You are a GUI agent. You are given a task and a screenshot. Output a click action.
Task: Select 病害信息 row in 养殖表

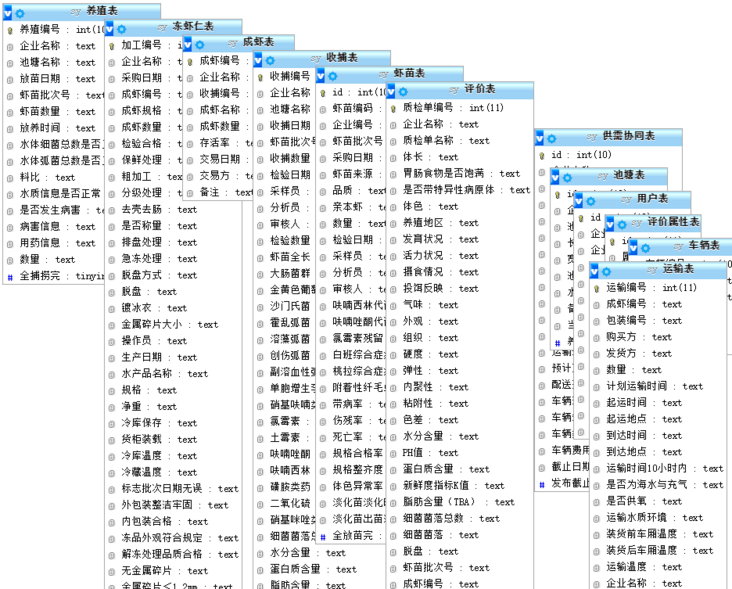coord(53,226)
